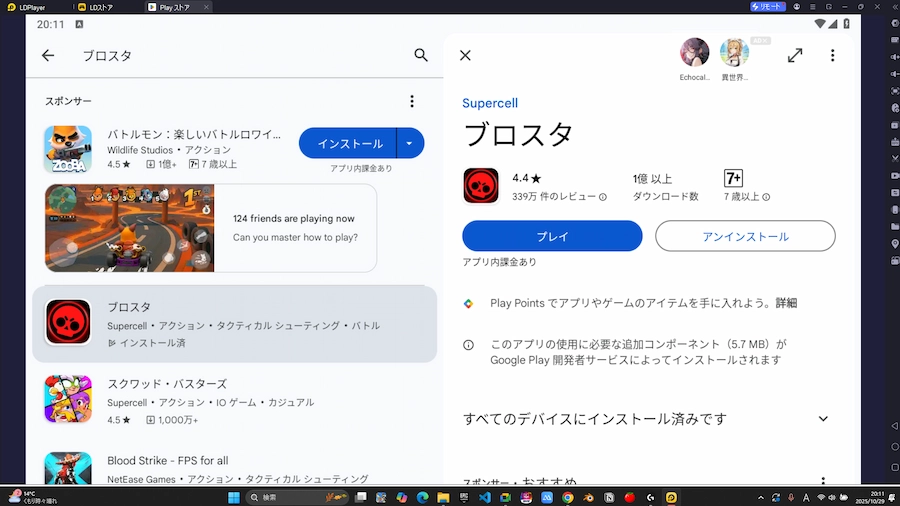The image size is (900, 506).
Task: Click the Supercell developer link
Action: (490, 103)
